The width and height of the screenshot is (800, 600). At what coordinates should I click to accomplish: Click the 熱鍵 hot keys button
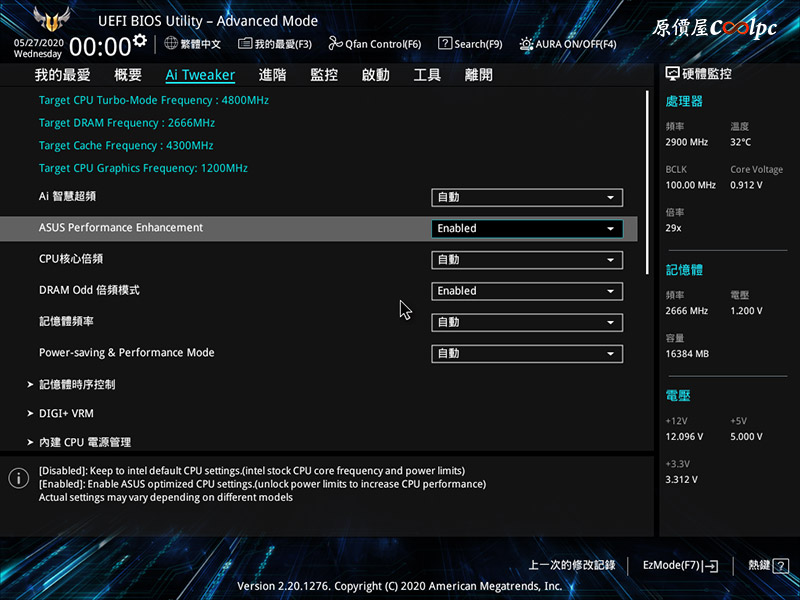pos(768,565)
